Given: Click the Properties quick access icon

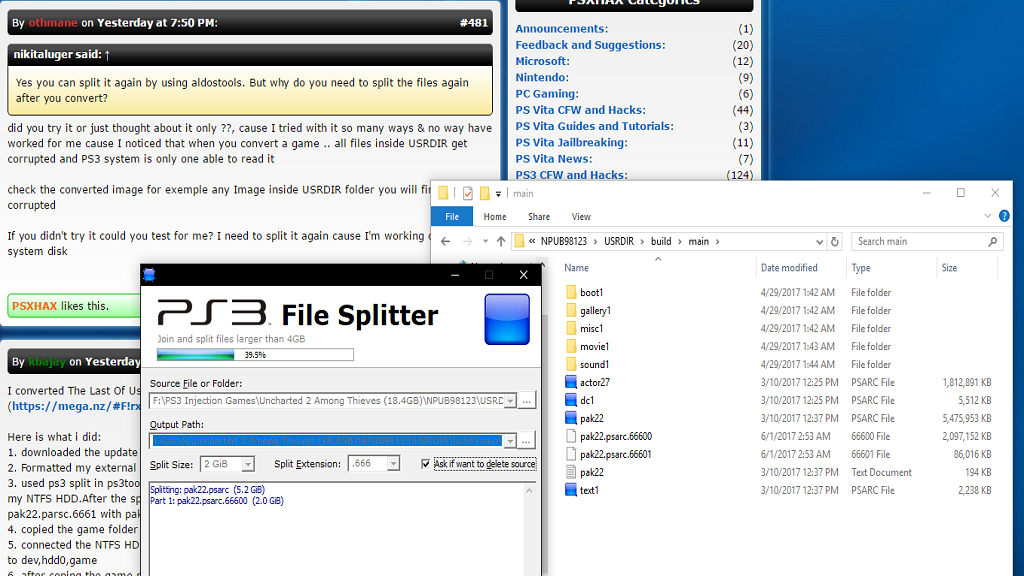Looking at the screenshot, I should (468, 193).
